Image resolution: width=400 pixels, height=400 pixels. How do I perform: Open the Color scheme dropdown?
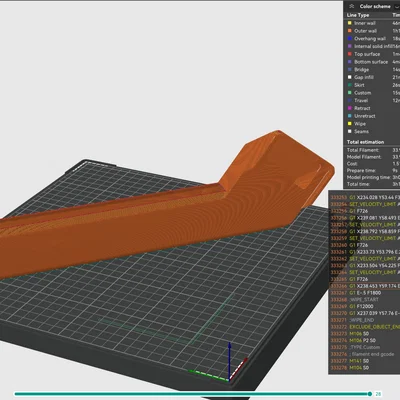point(397,6)
